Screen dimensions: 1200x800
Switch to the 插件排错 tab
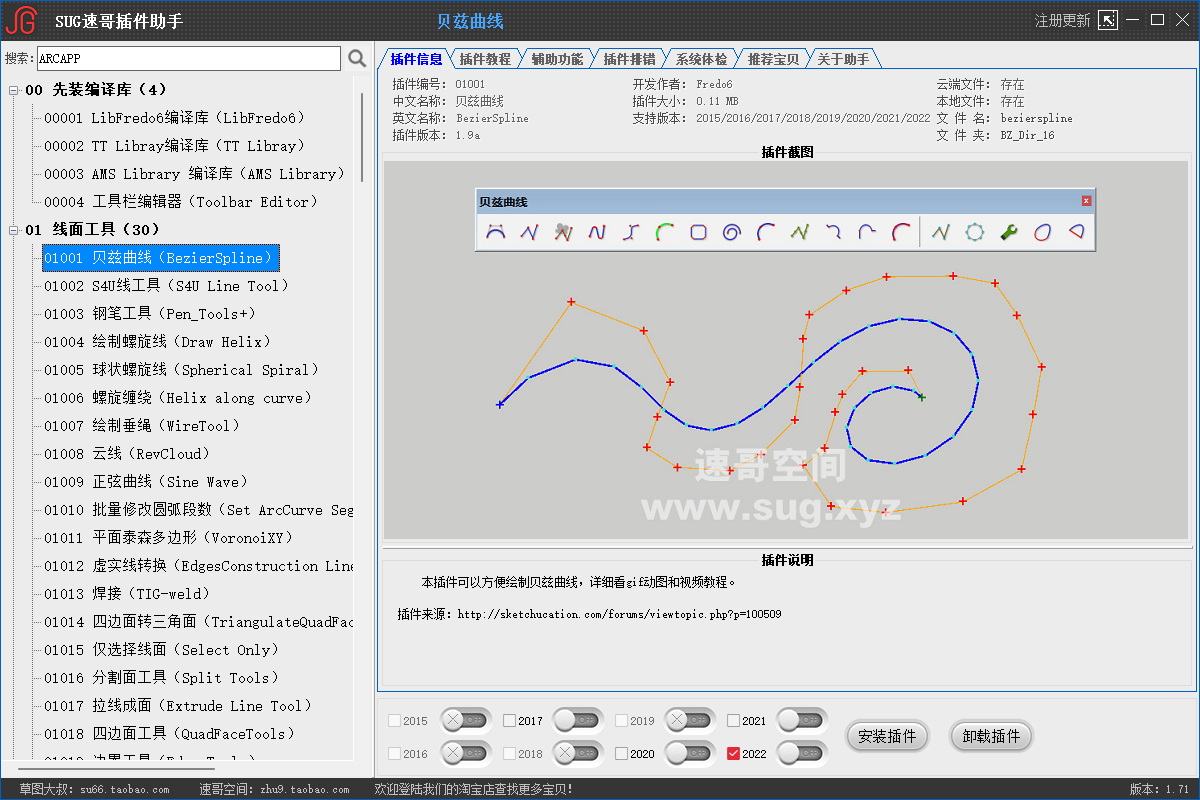tap(629, 59)
